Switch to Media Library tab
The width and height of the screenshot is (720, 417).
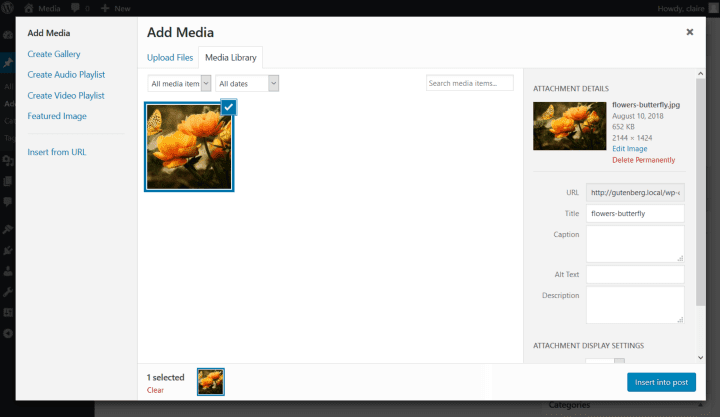tap(231, 58)
